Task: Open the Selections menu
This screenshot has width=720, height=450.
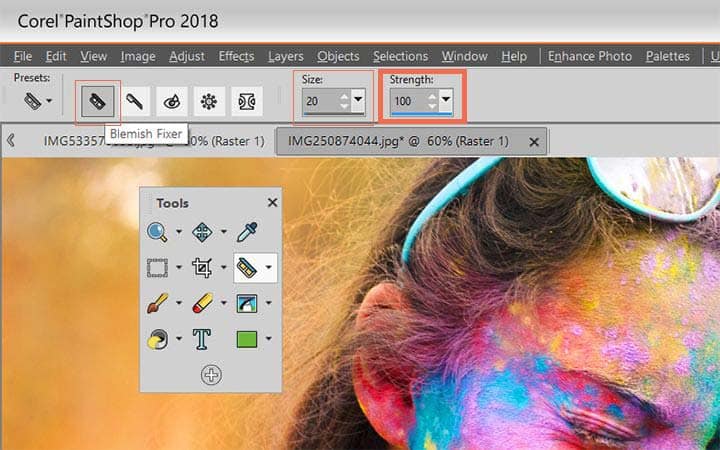Action: pos(400,56)
